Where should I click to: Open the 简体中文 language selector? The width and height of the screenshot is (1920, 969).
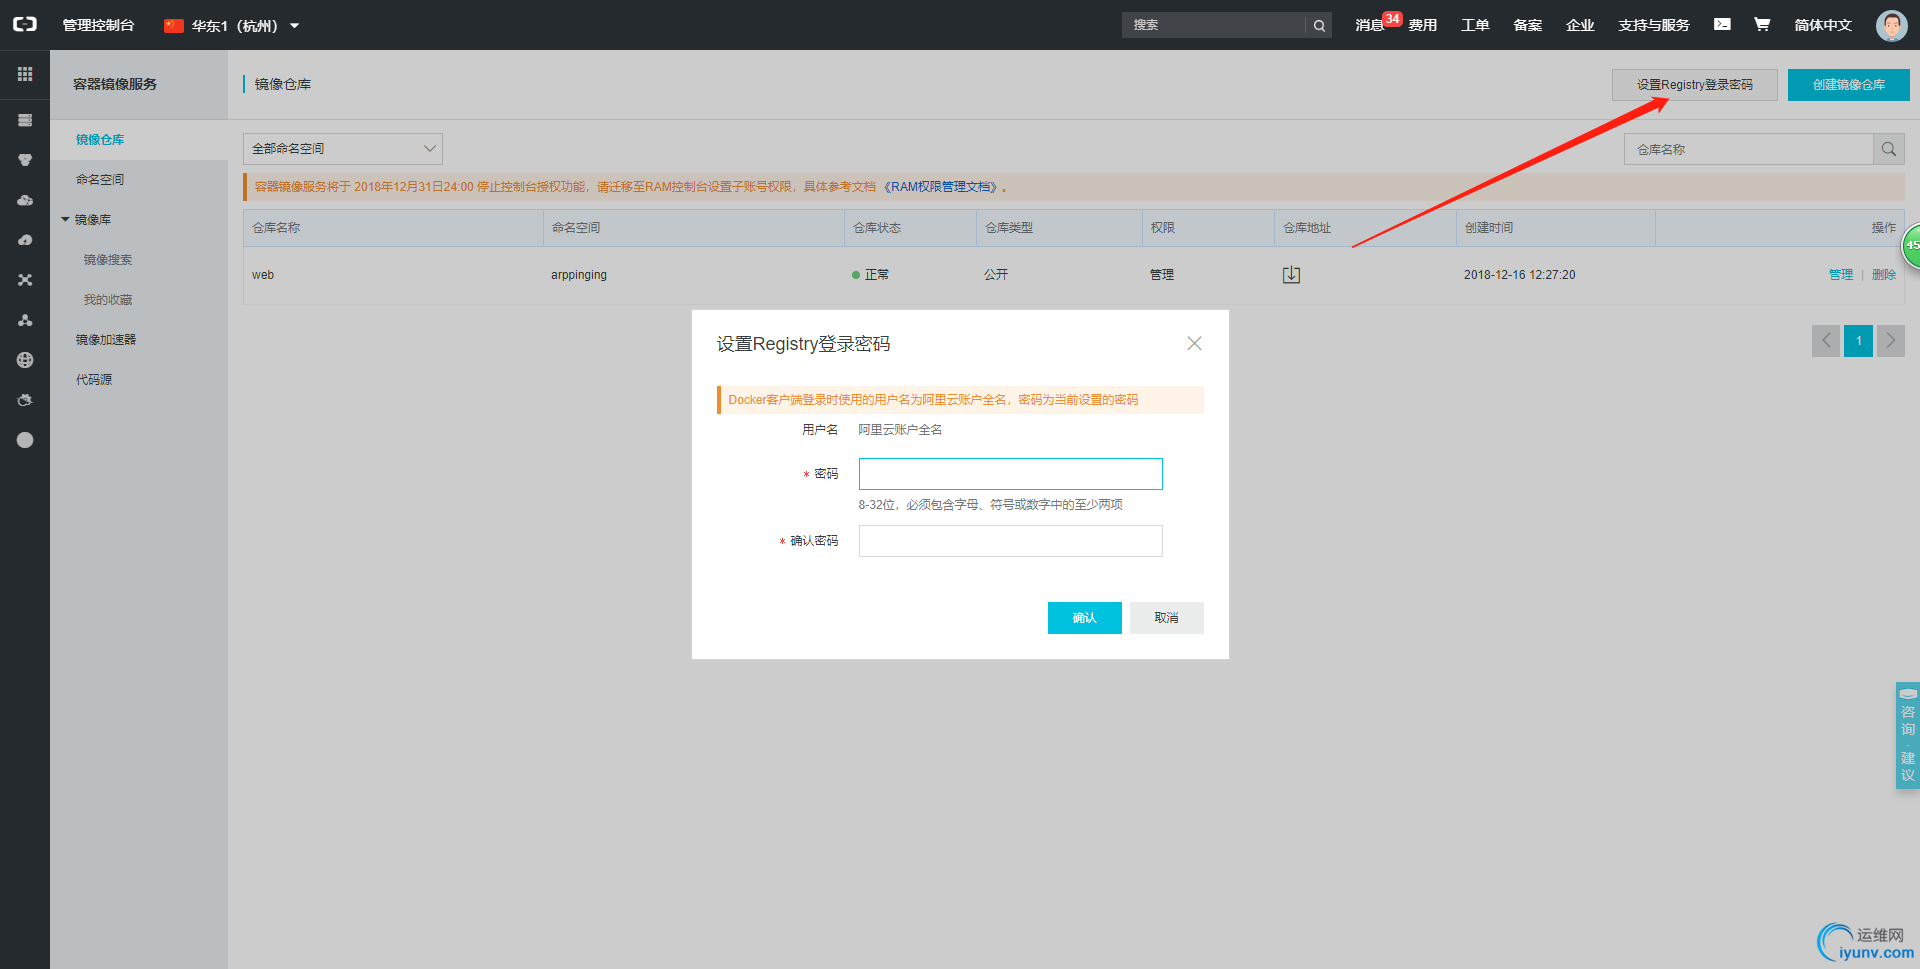(x=1823, y=25)
